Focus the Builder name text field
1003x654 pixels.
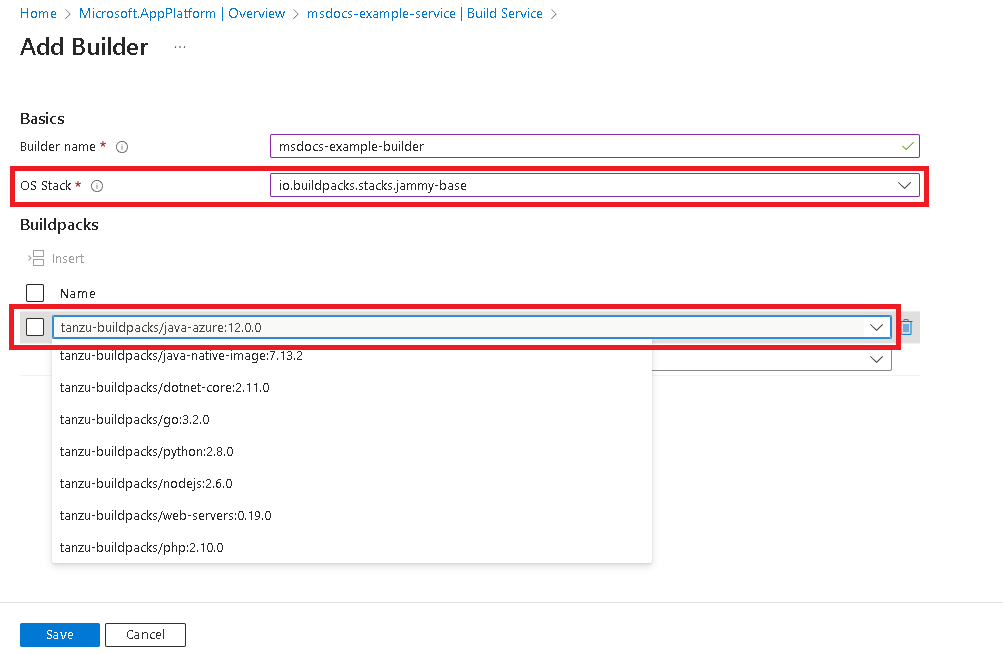point(595,146)
